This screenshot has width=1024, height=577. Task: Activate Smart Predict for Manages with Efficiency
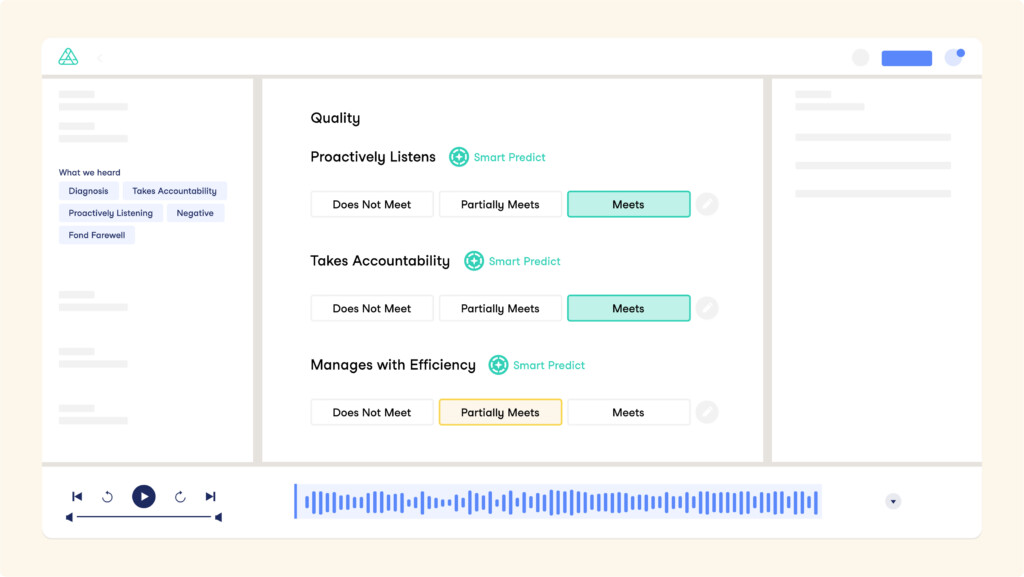(x=498, y=365)
